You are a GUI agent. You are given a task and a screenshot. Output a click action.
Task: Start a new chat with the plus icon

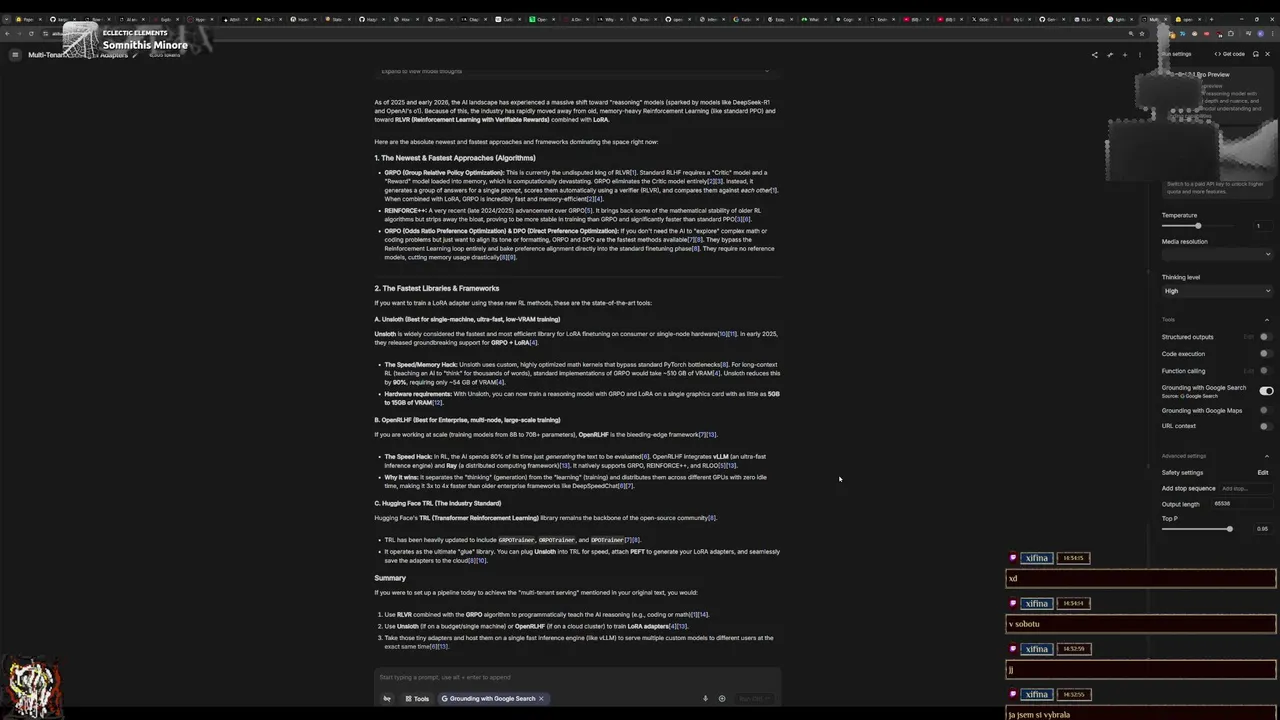tap(1125, 54)
